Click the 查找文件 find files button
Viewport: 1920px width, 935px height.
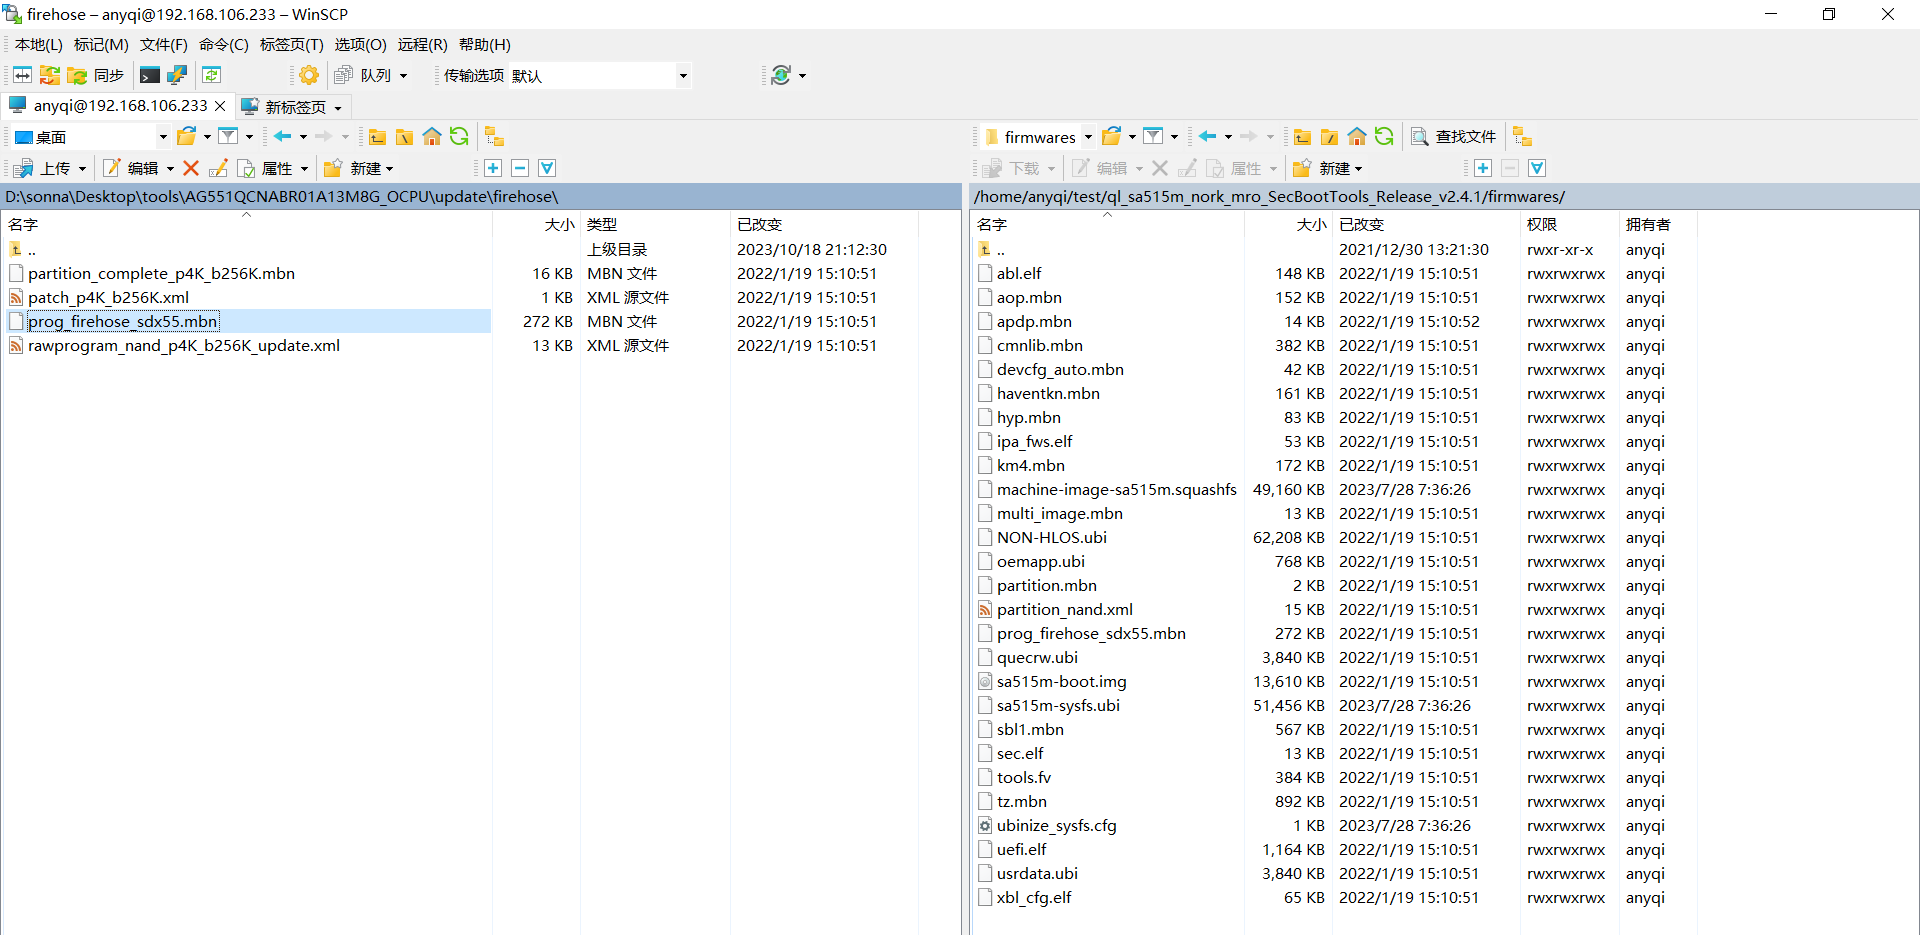click(x=1454, y=137)
